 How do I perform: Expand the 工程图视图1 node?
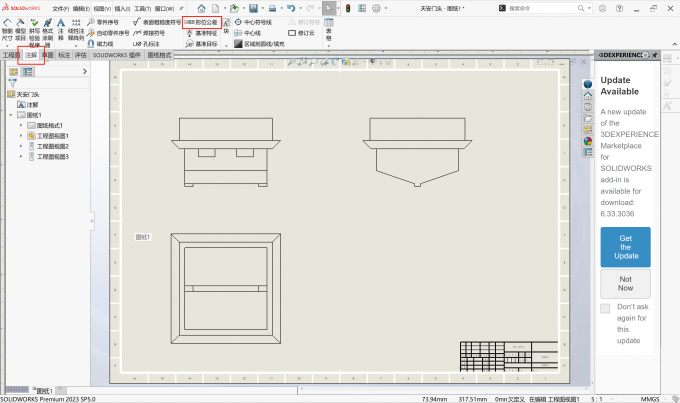pos(21,136)
